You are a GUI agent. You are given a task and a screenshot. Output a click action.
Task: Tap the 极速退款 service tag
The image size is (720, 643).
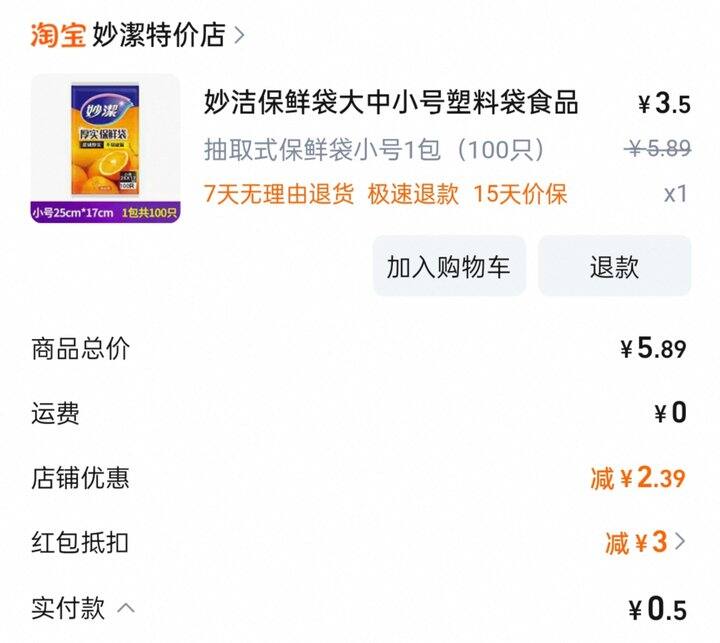tap(413, 193)
